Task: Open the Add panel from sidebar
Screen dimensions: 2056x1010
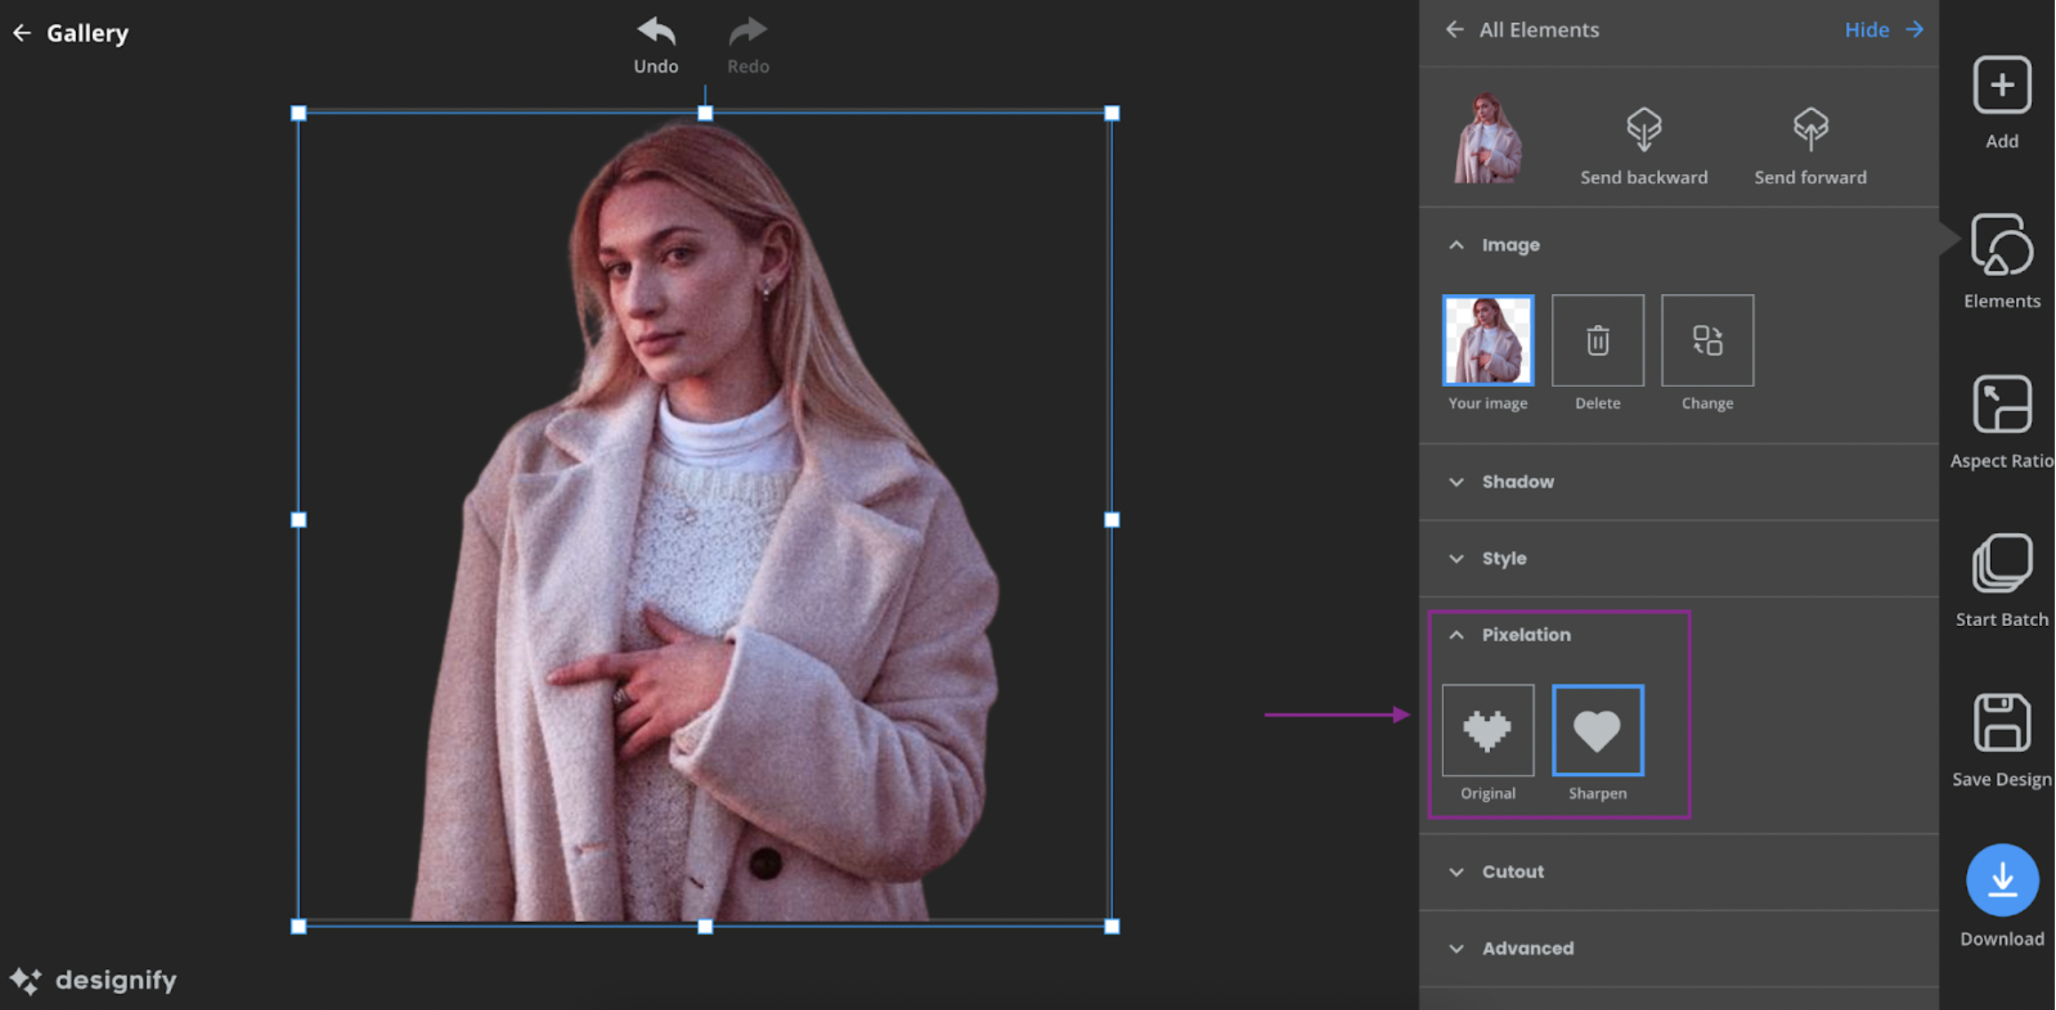Action: (x=2002, y=86)
